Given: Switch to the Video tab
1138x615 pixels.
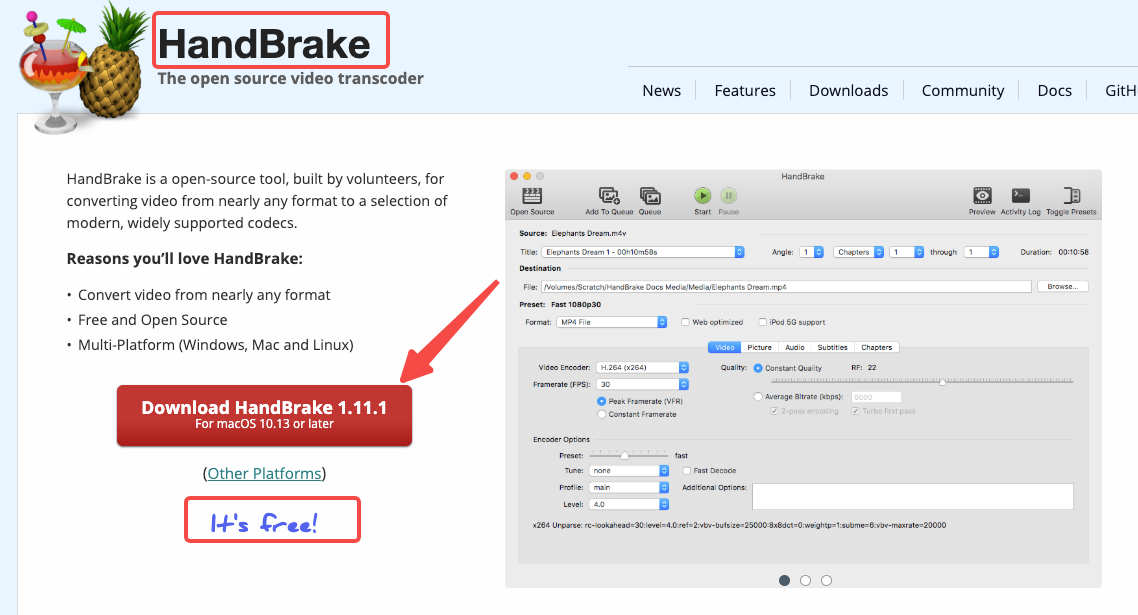Looking at the screenshot, I should 724,347.
